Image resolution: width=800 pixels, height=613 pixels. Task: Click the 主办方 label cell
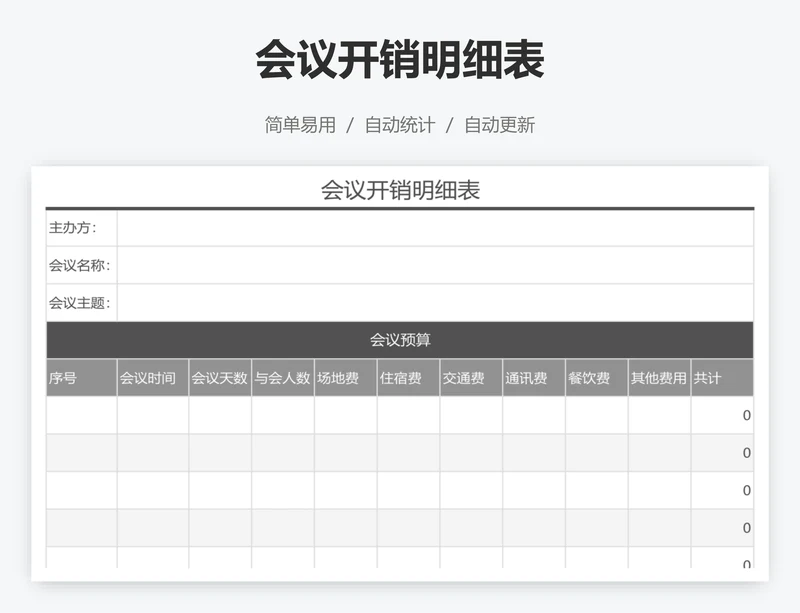[x=81, y=228]
